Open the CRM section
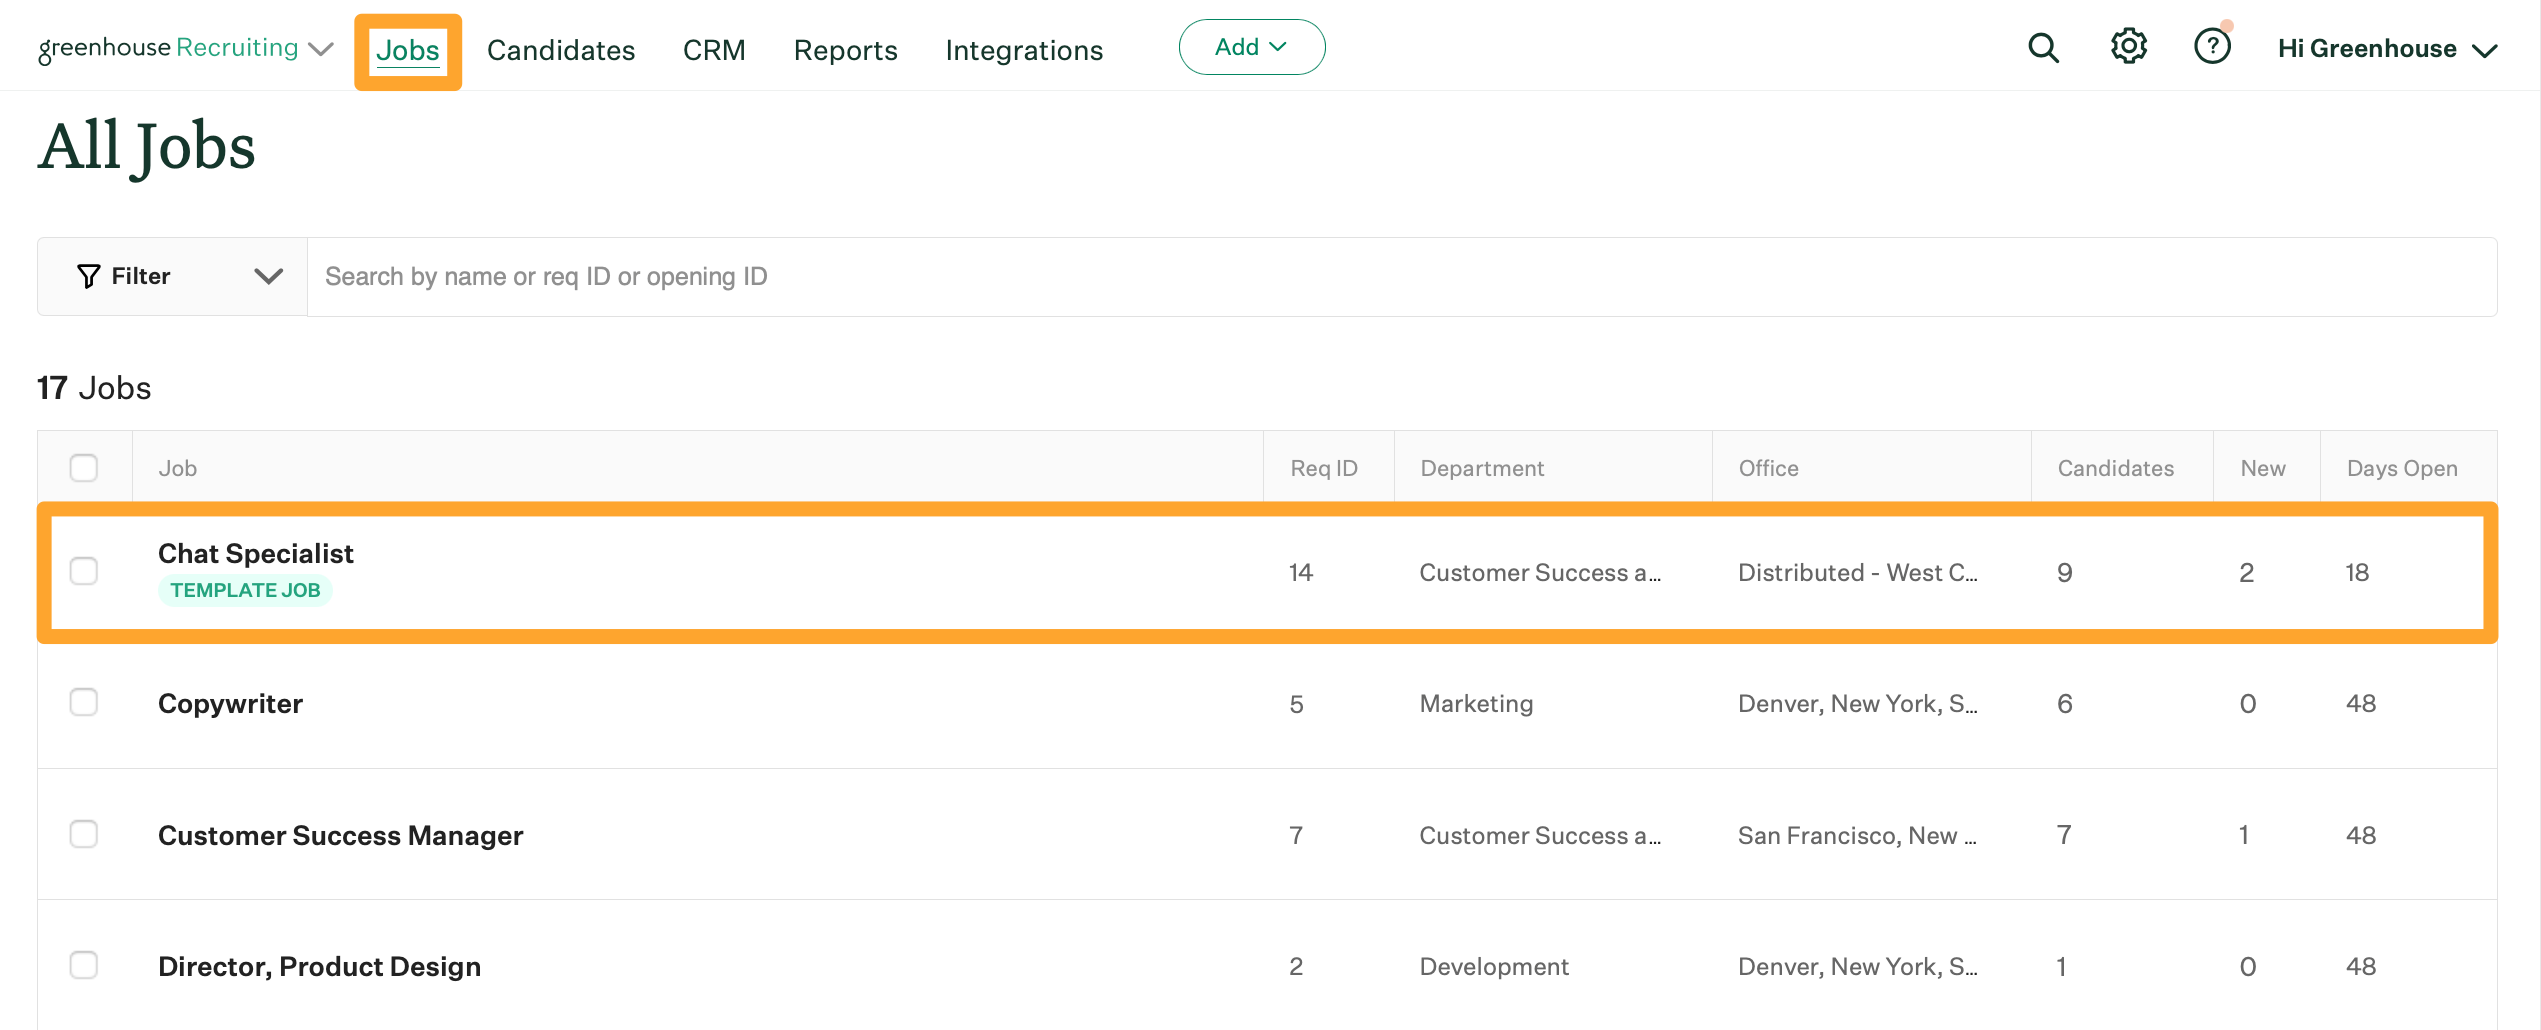The height and width of the screenshot is (1030, 2541). point(714,50)
